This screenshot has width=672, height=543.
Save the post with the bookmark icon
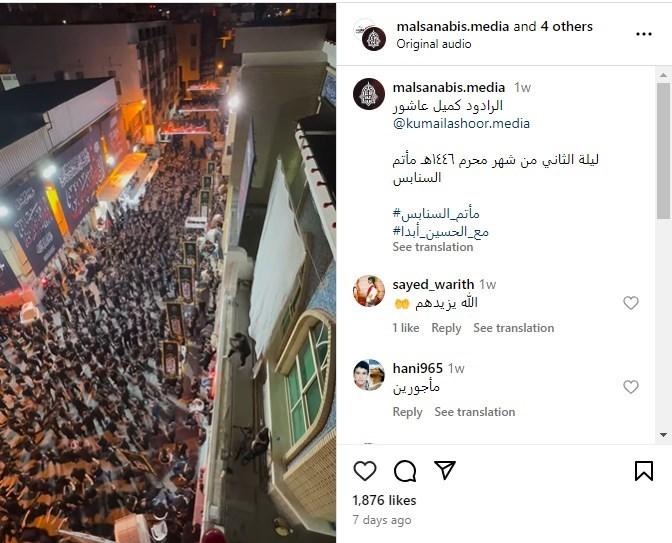(x=643, y=471)
